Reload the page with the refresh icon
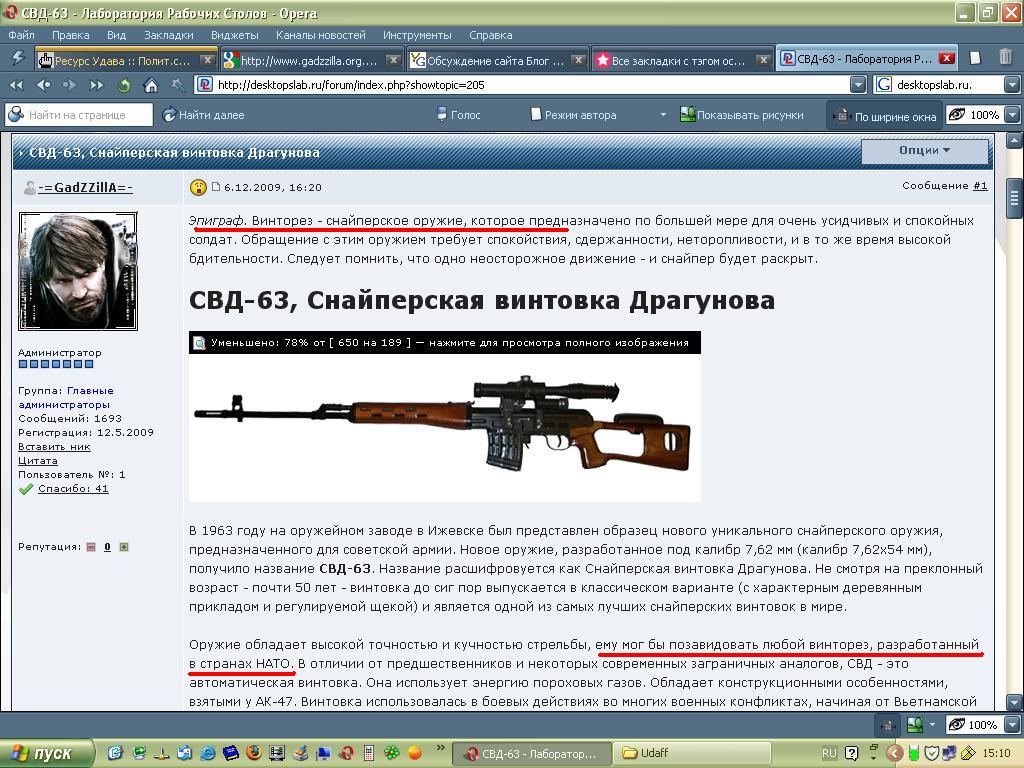Viewport: 1024px width, 768px height. pyautogui.click(x=124, y=85)
